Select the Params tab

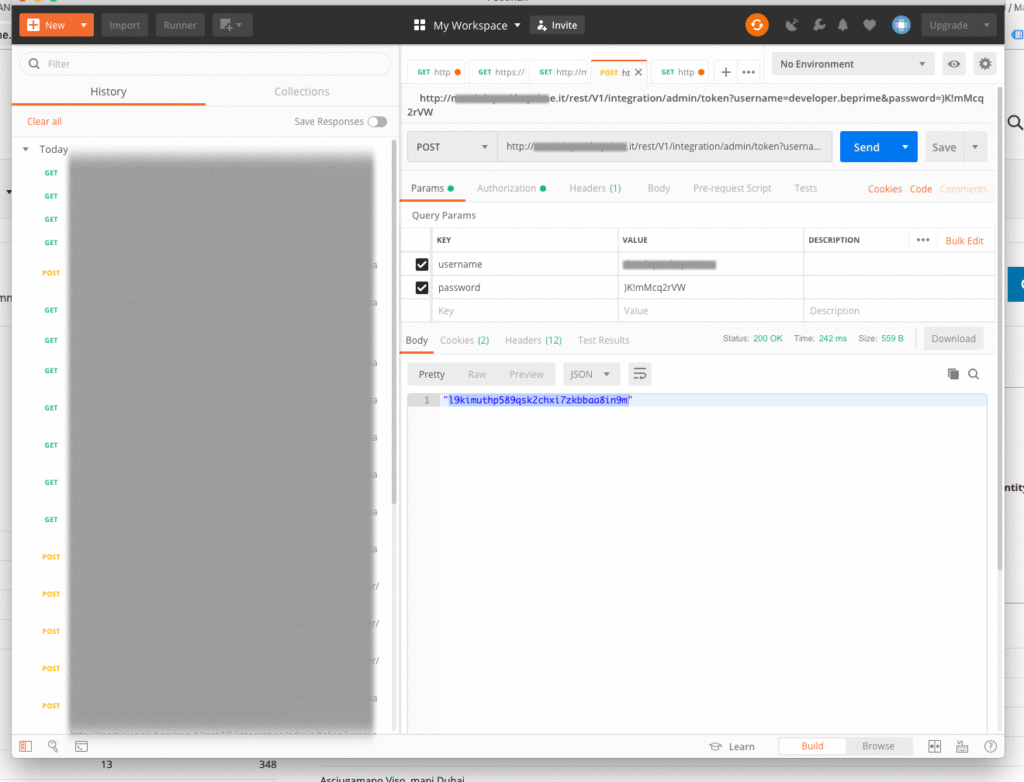(x=432, y=188)
